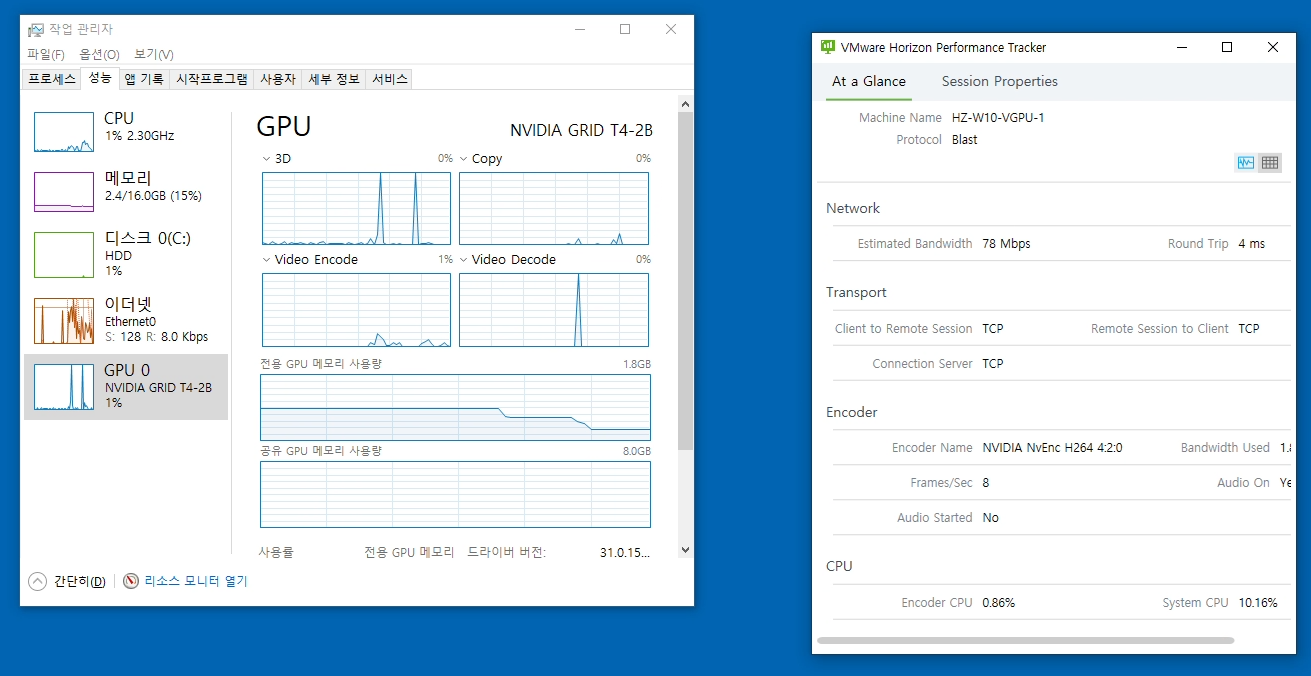Click the Estimated Bandwidth value 78 Mbps
The image size is (1311, 676).
[1006, 244]
